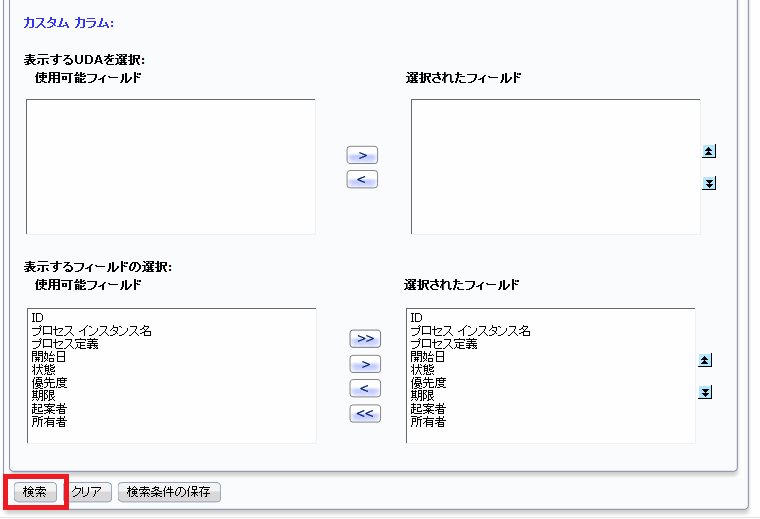Select プロセス インスタンス名 in selected fields

tap(471, 331)
